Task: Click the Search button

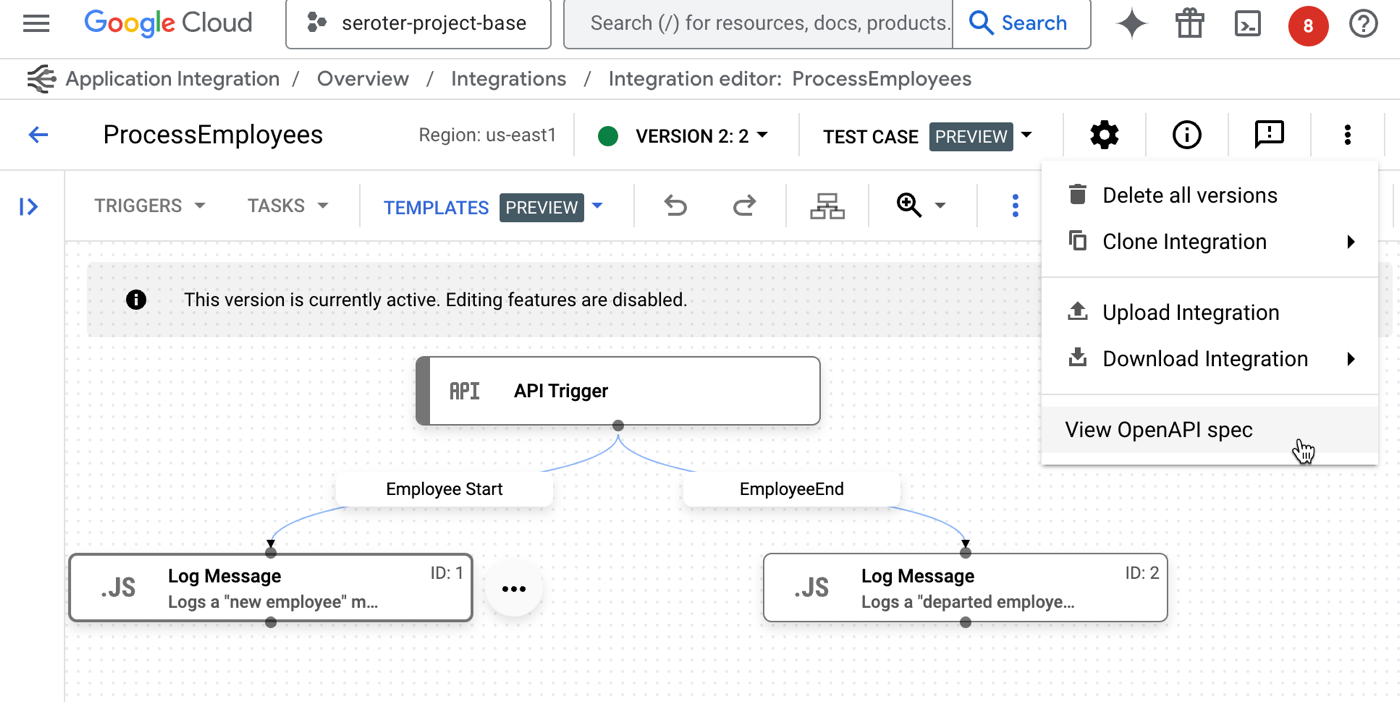Action: point(1019,23)
